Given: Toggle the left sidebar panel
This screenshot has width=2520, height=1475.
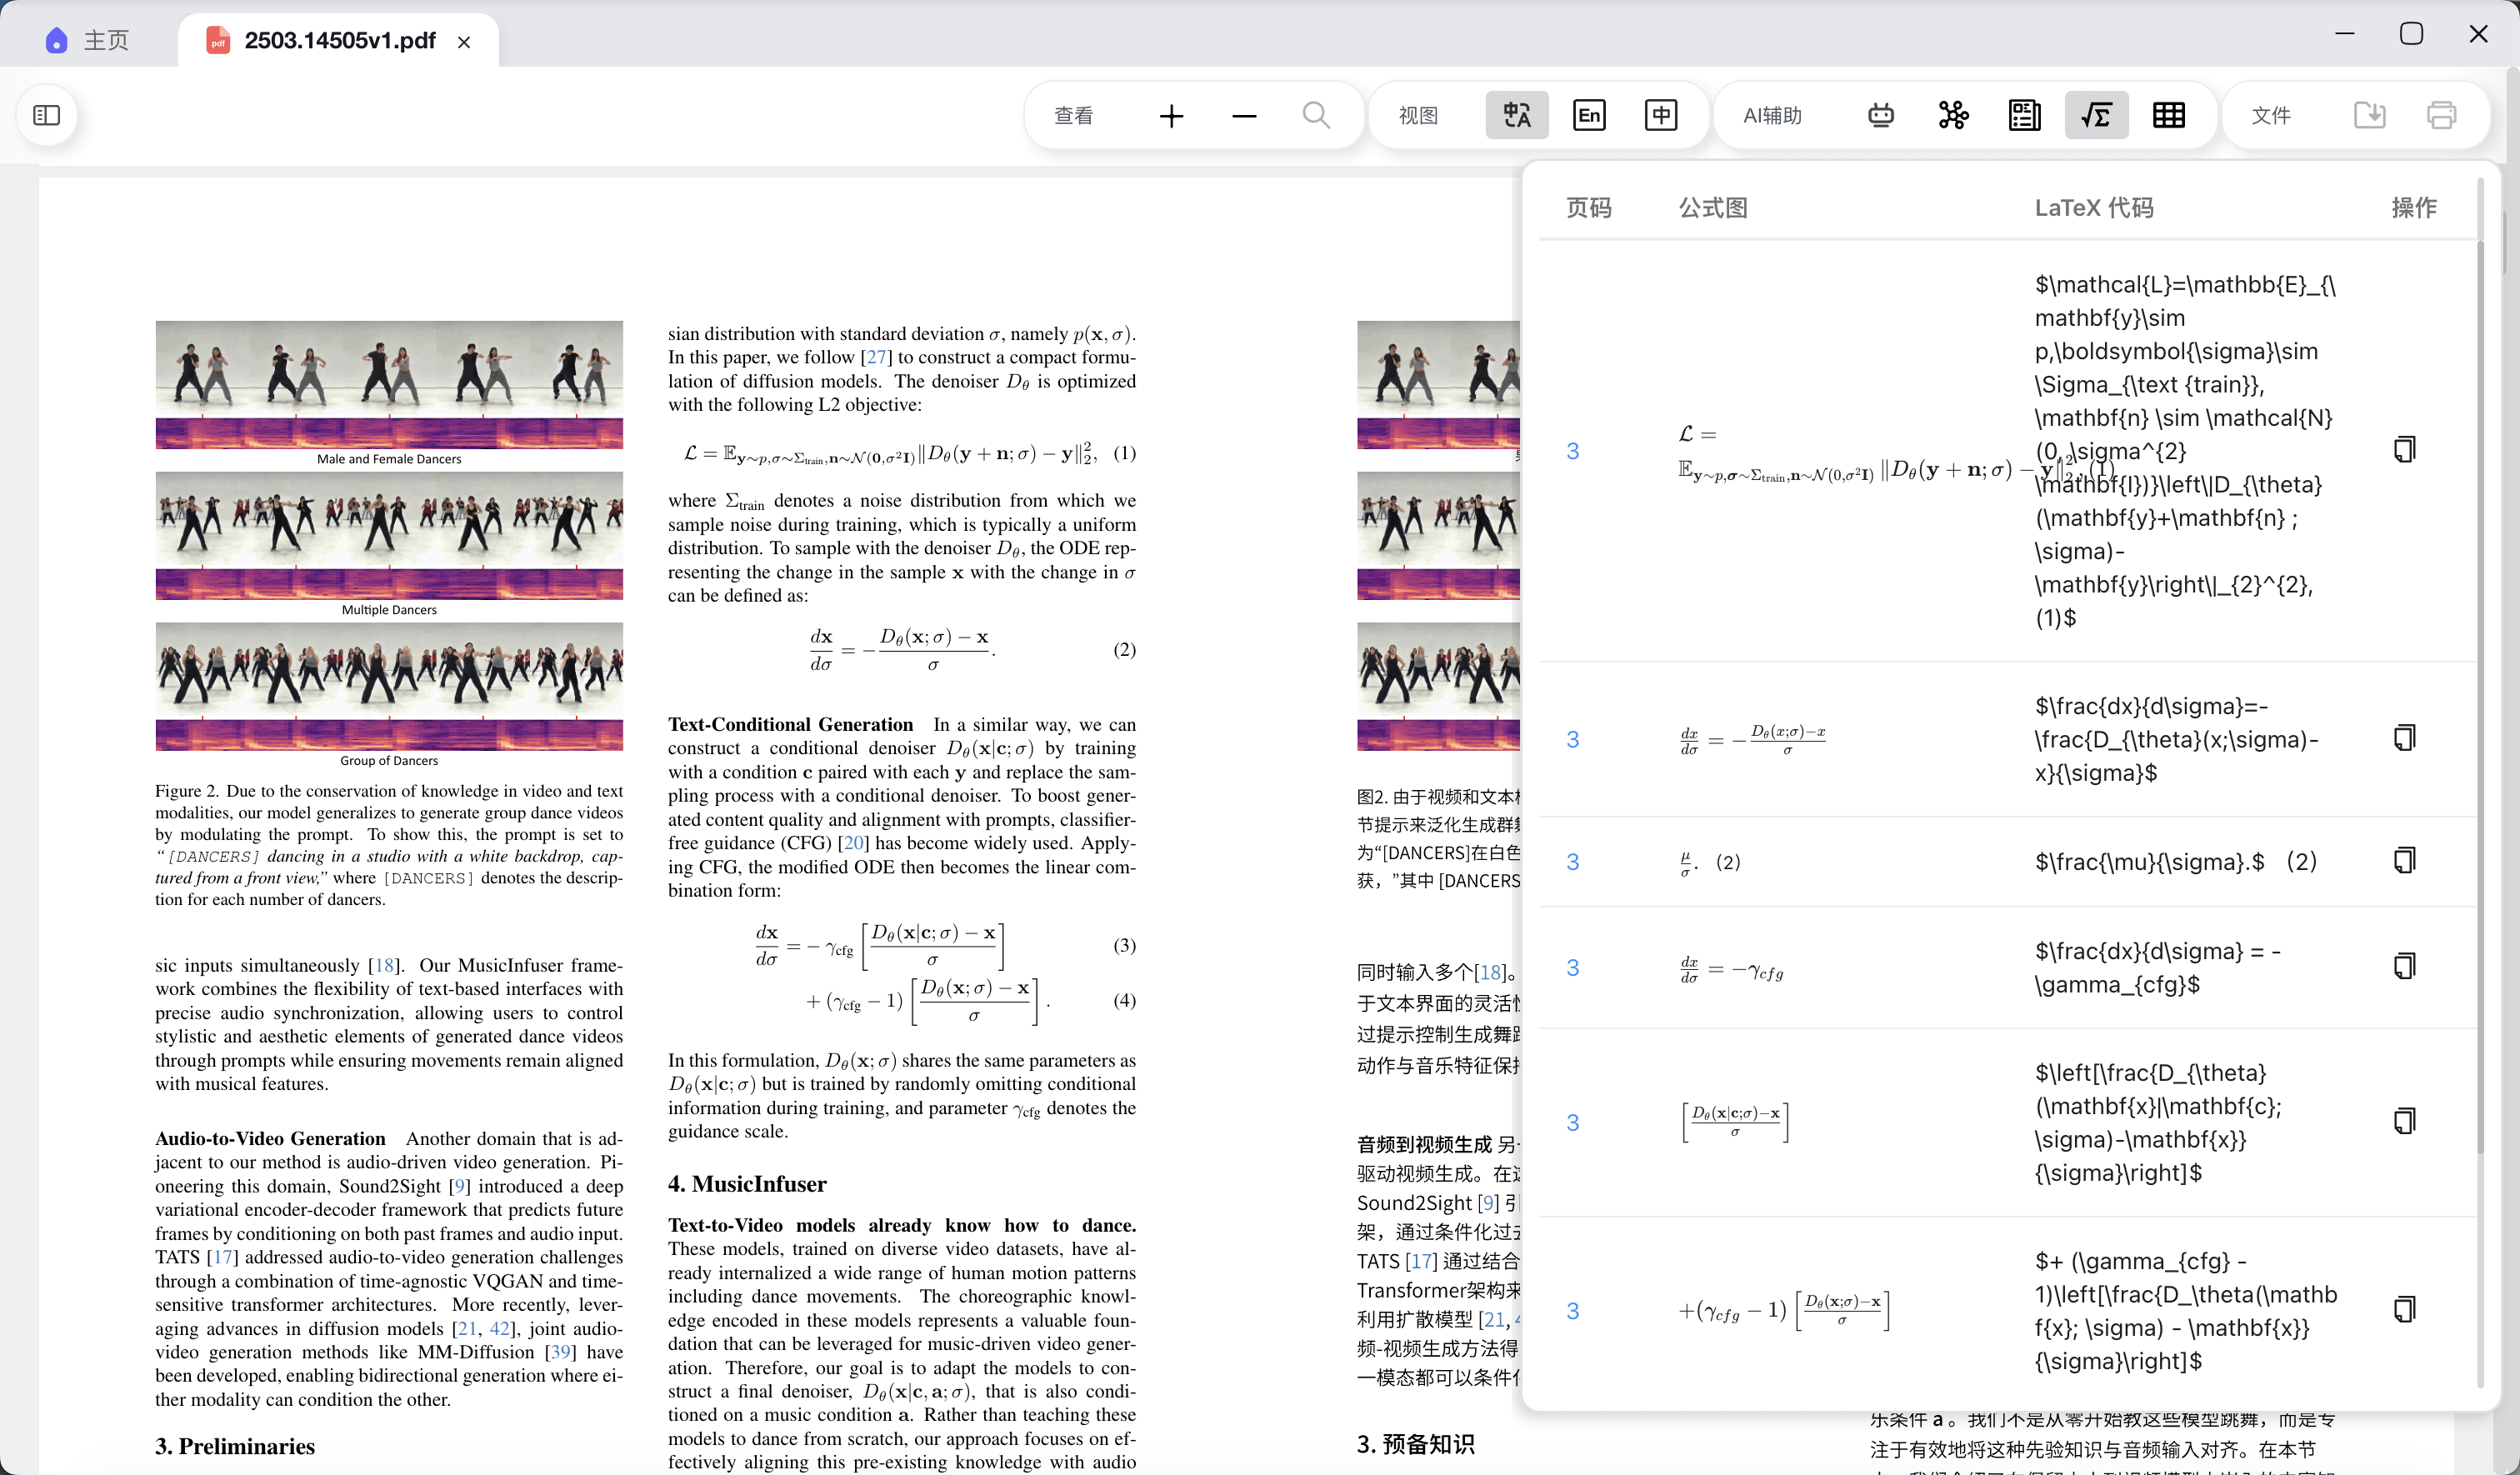Looking at the screenshot, I should point(47,115).
